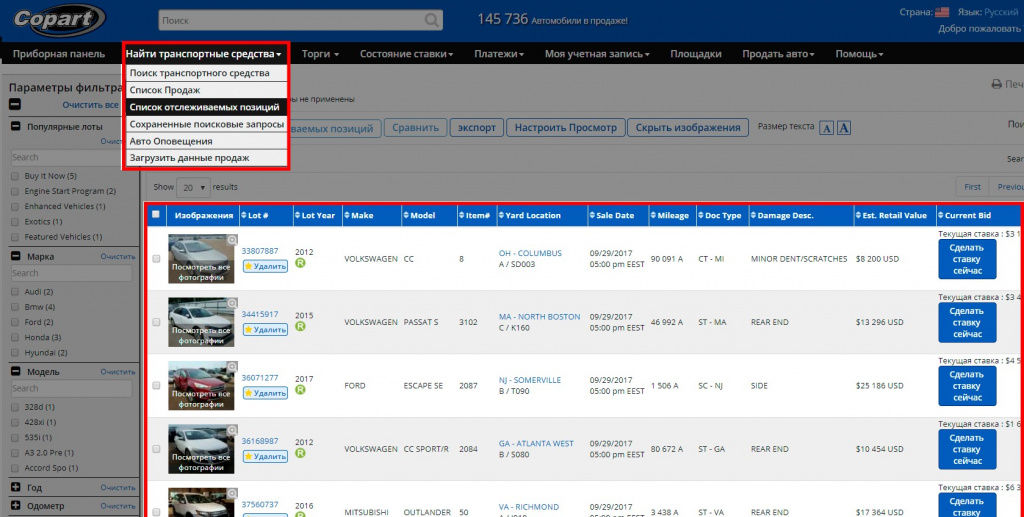1024x517 pixels.
Task: Click the US country flag icon
Action: [x=942, y=12]
